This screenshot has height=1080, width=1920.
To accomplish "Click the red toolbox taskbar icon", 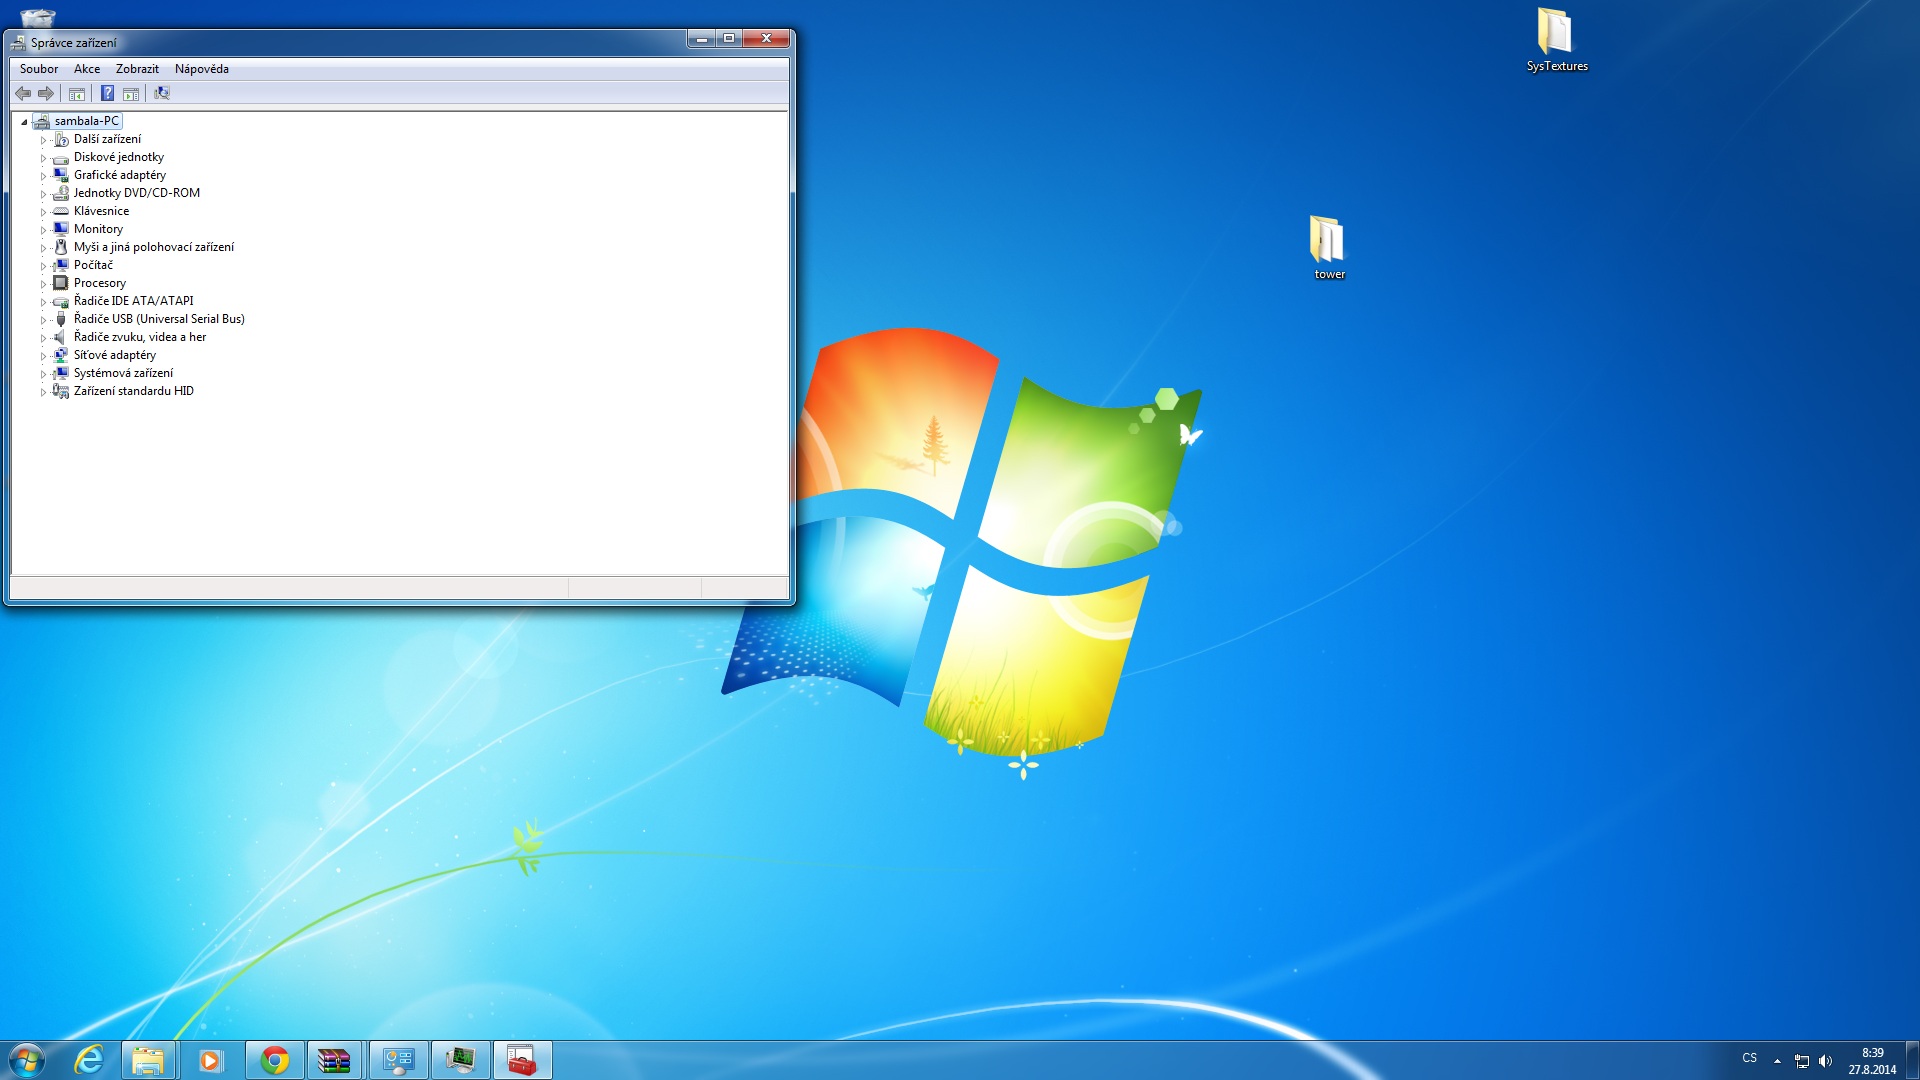I will 522,1060.
